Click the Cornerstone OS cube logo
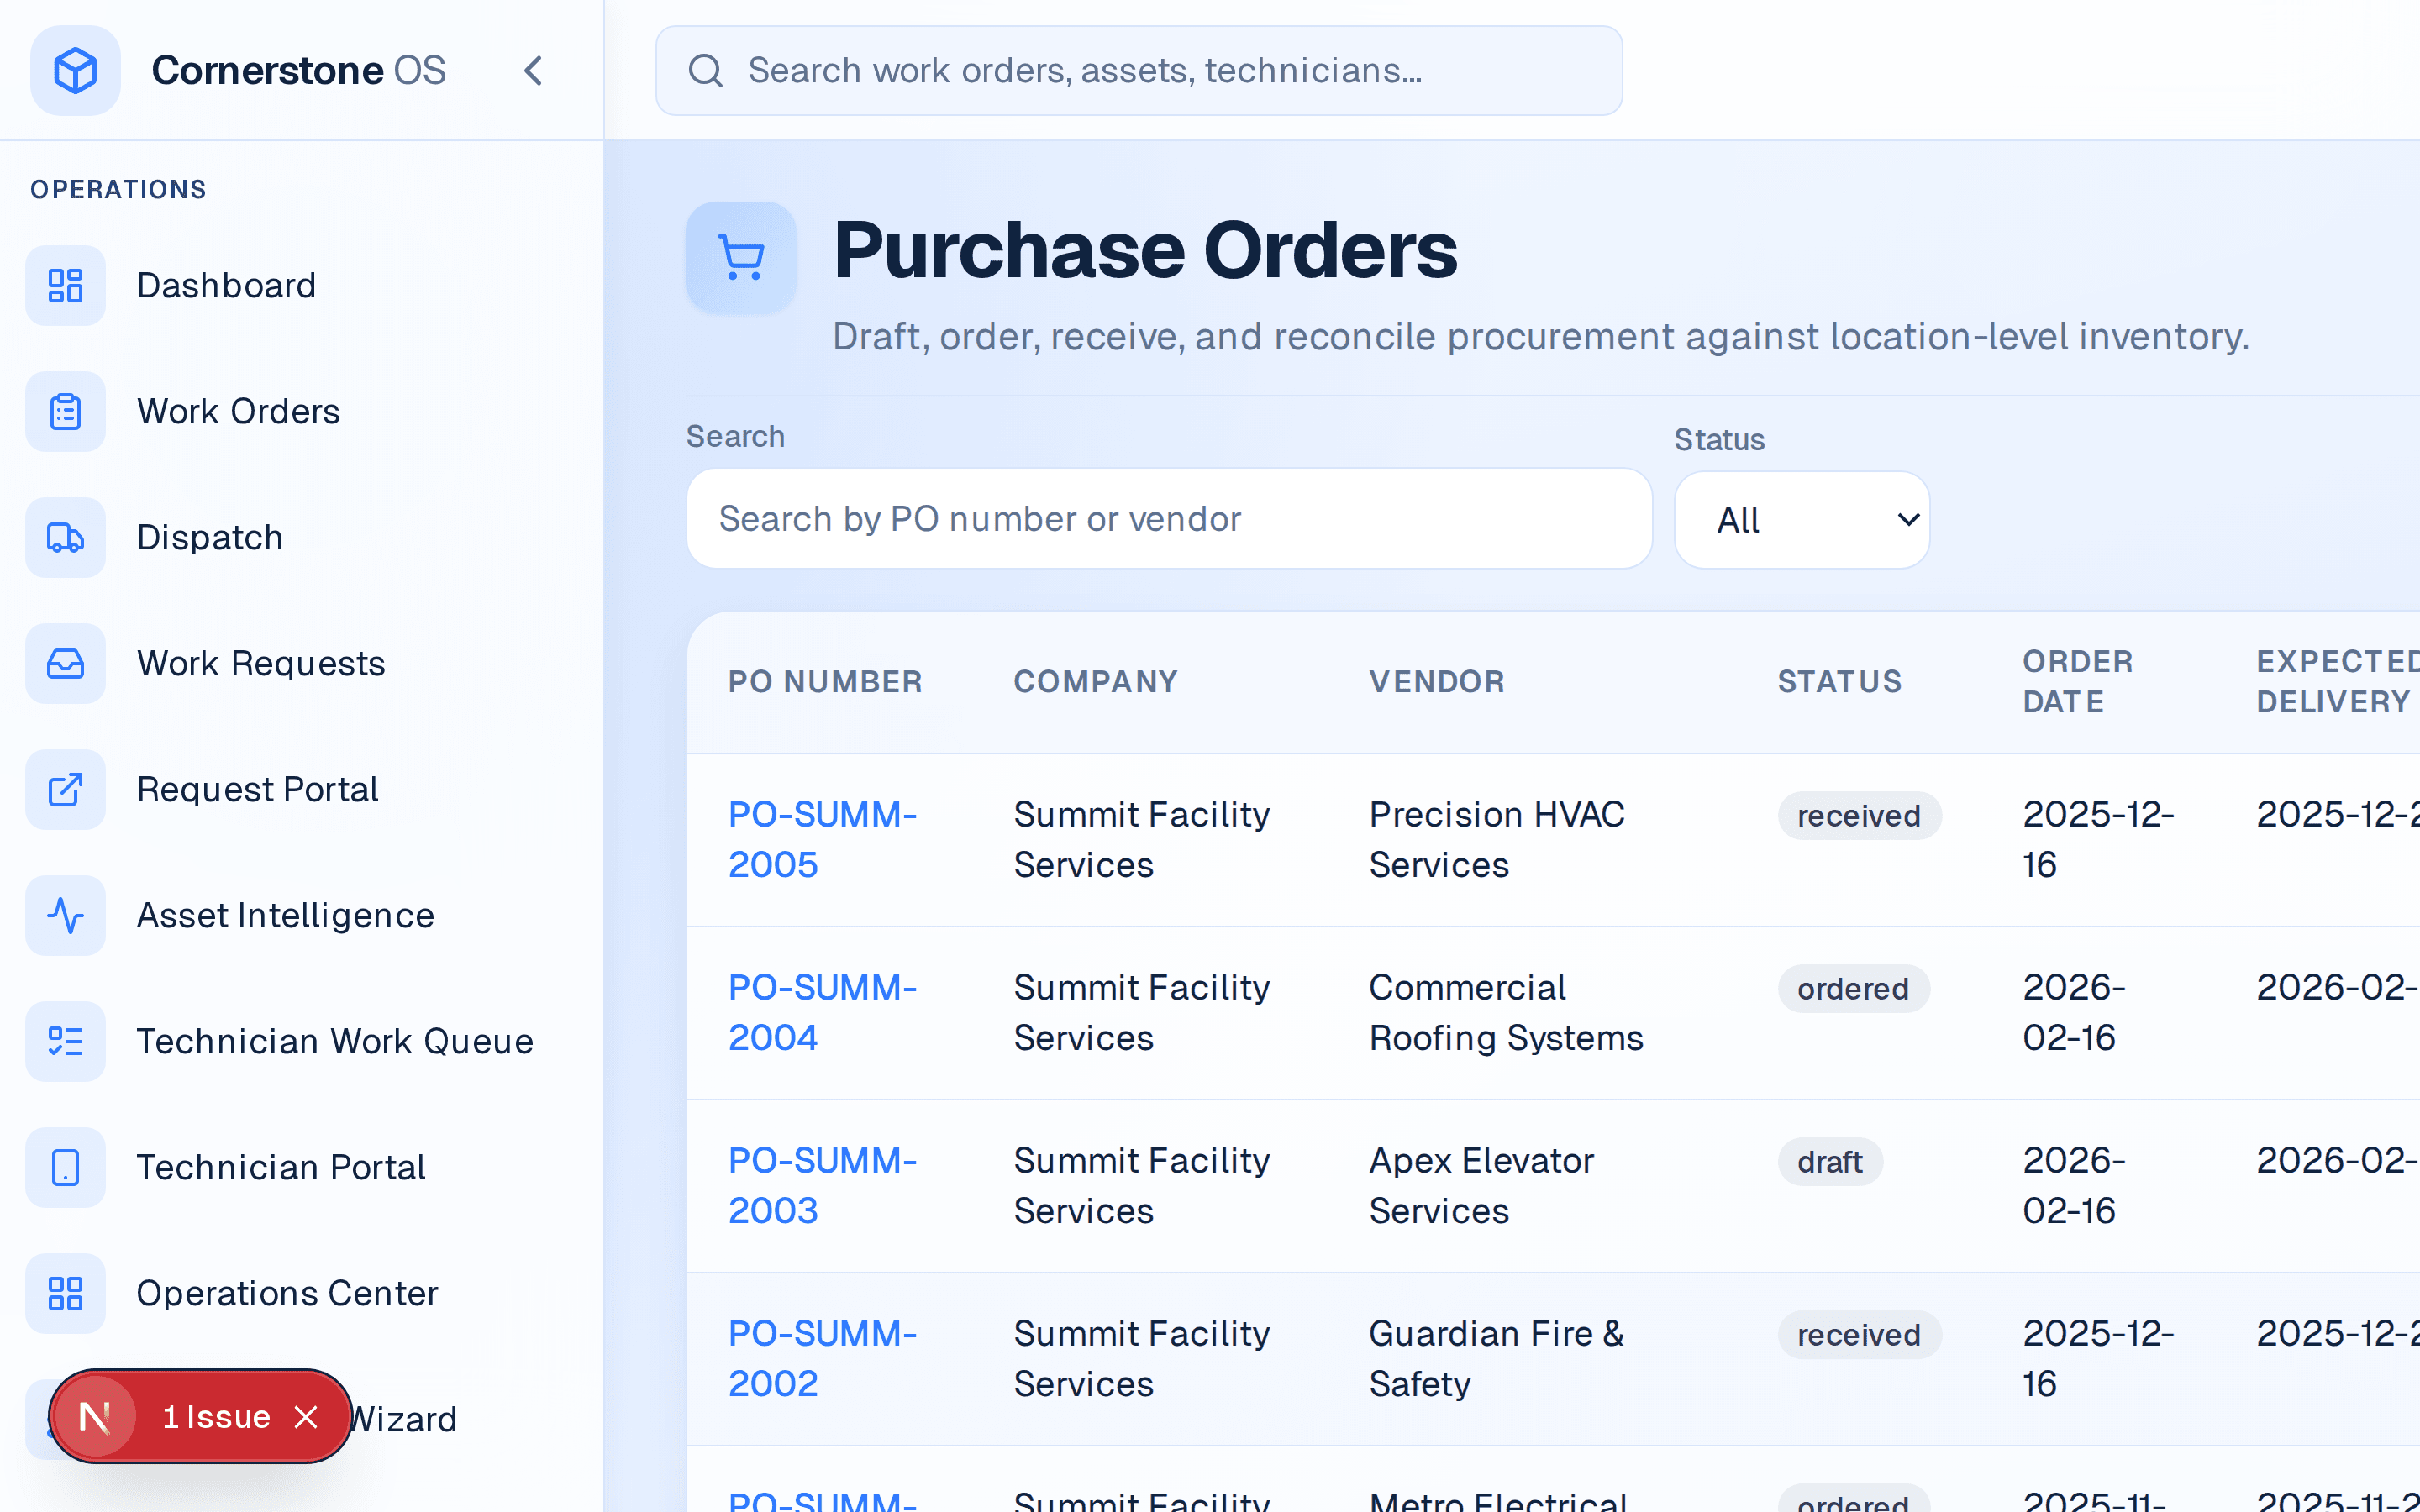The width and height of the screenshot is (2420, 1512). click(x=75, y=70)
